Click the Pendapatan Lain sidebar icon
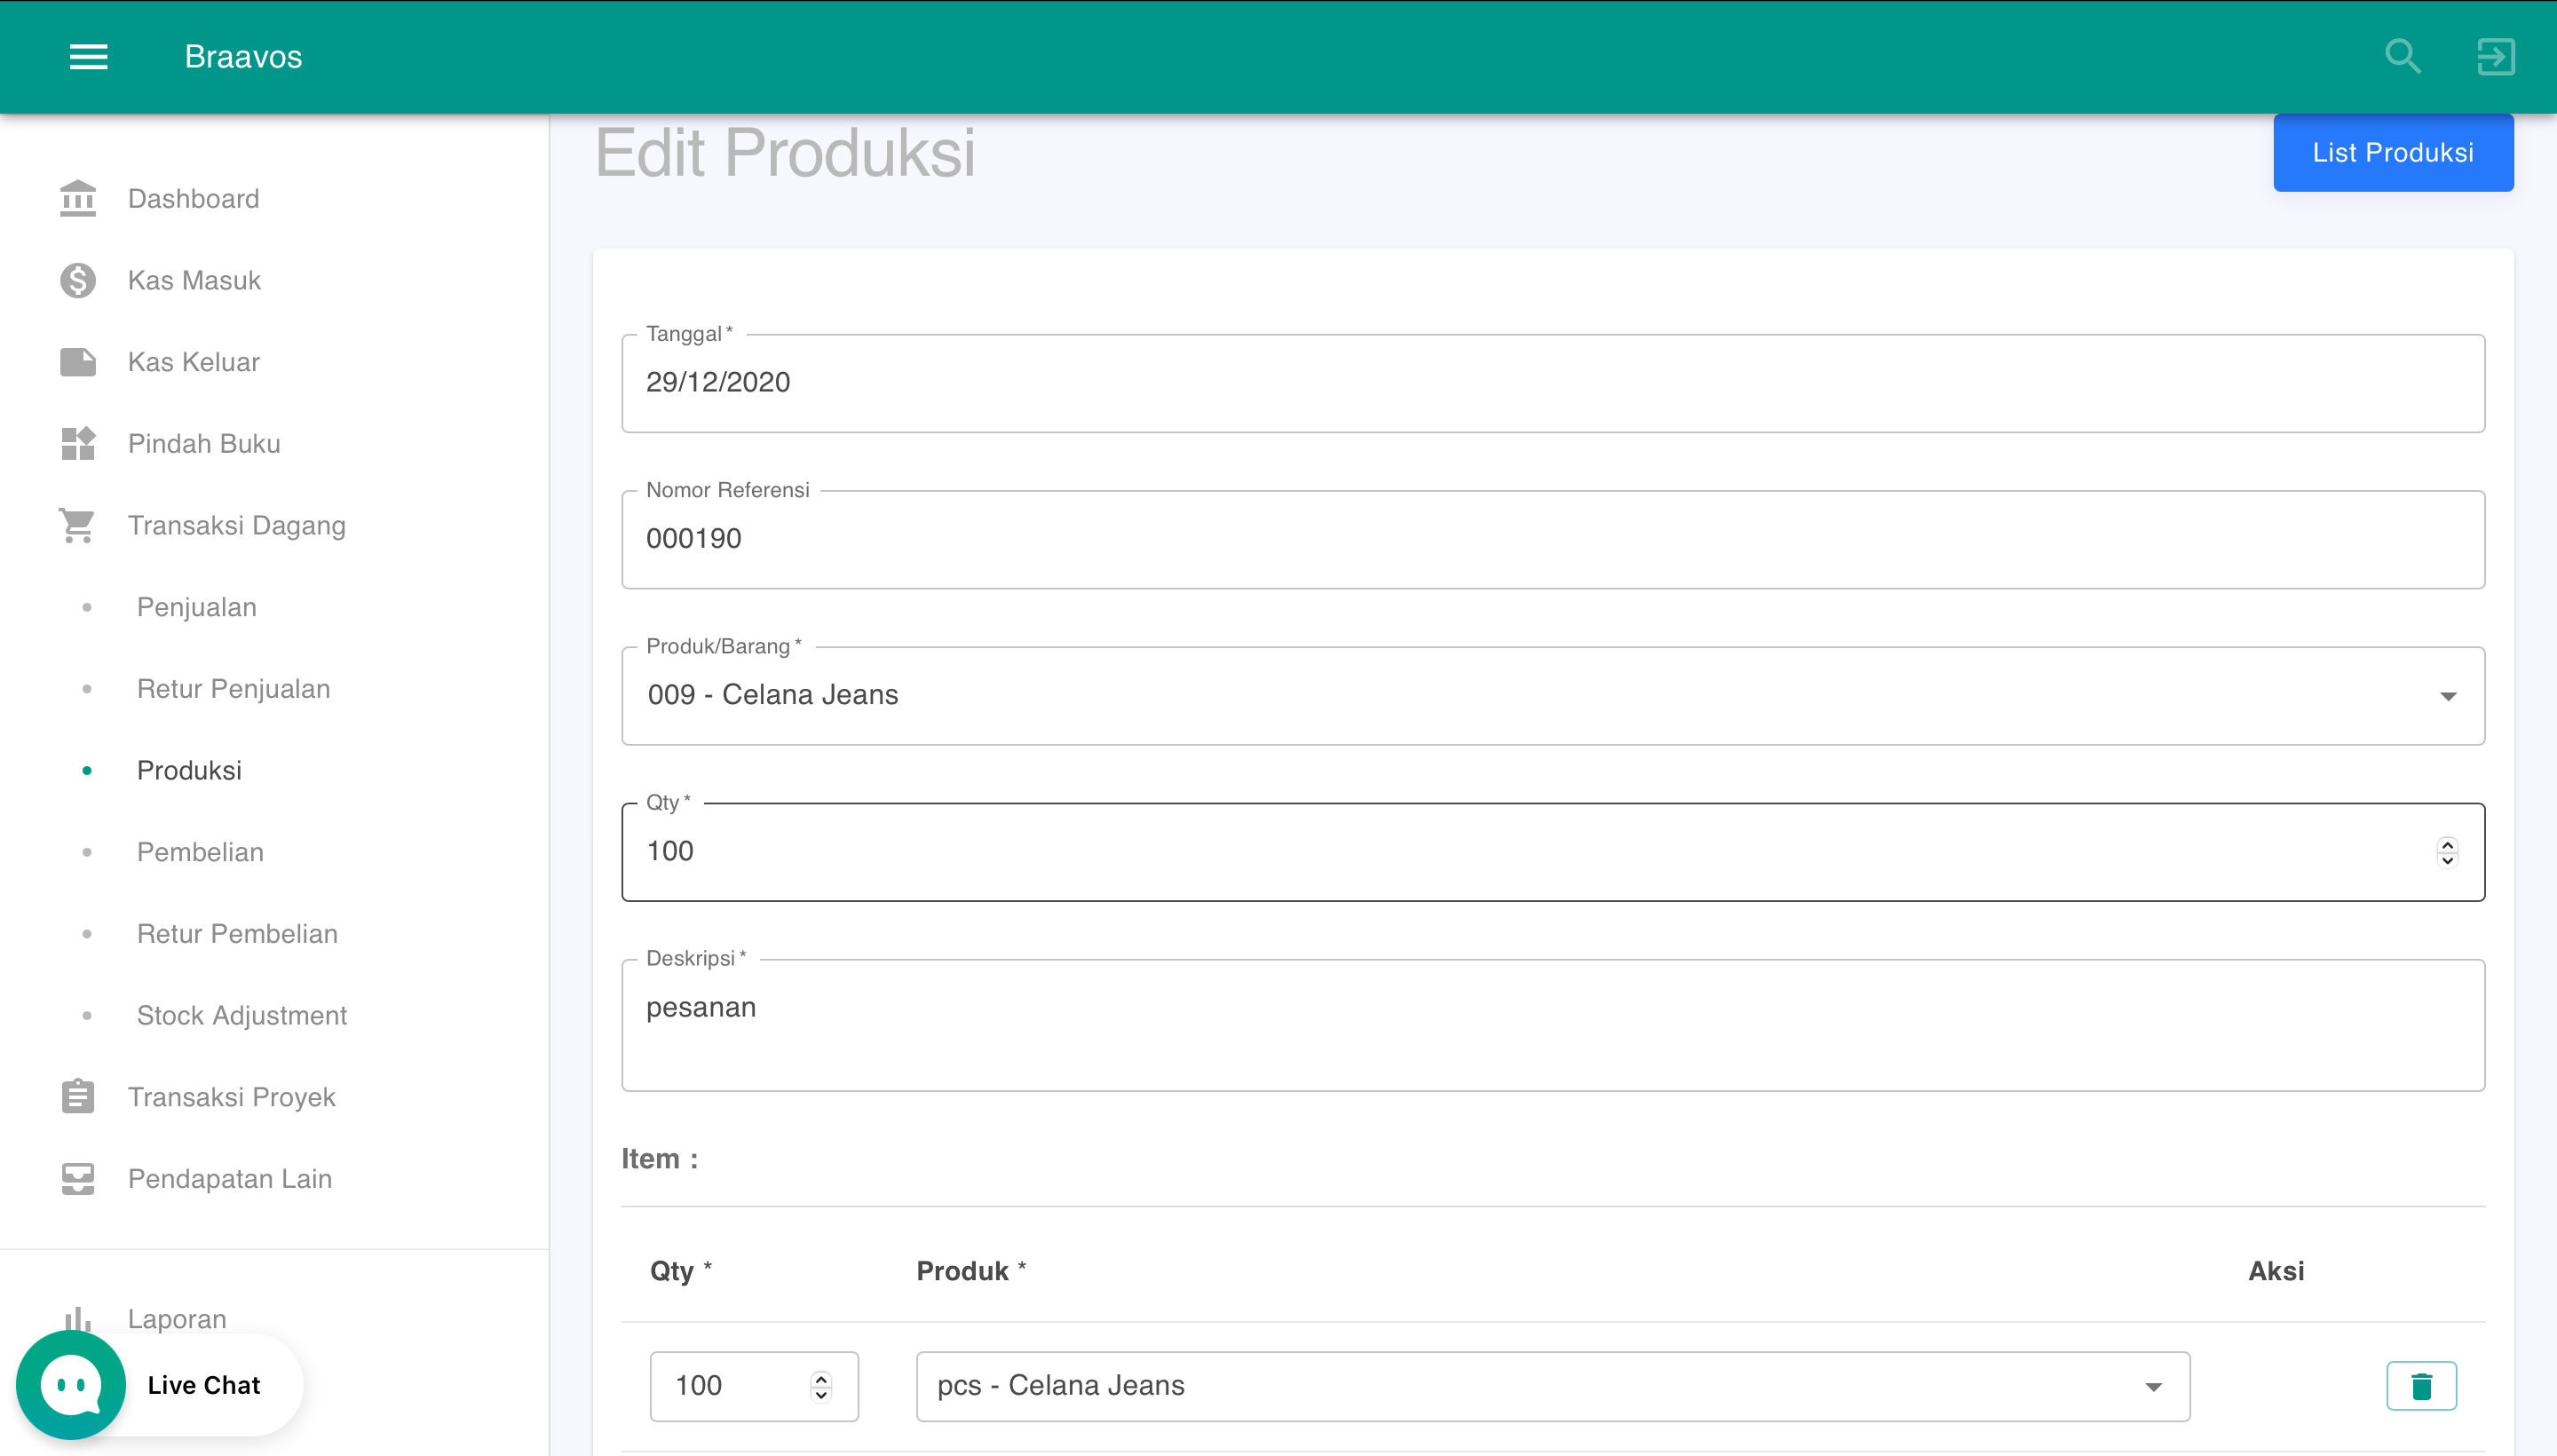The height and width of the screenshot is (1456, 2557). pyautogui.click(x=77, y=1178)
